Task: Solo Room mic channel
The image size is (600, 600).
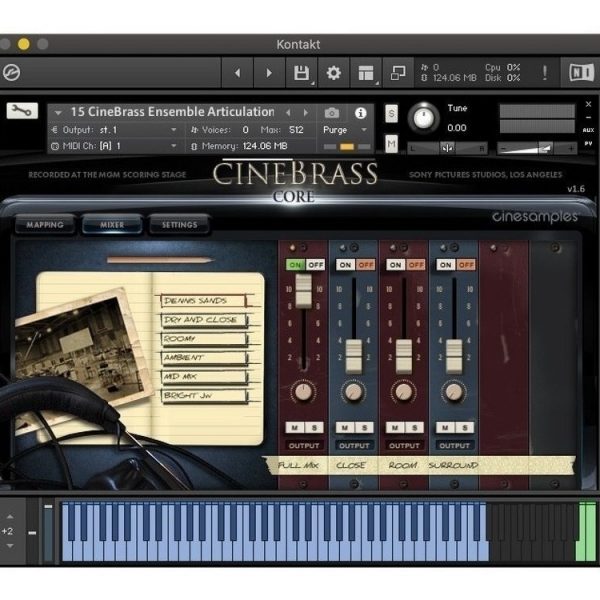Action: point(414,427)
